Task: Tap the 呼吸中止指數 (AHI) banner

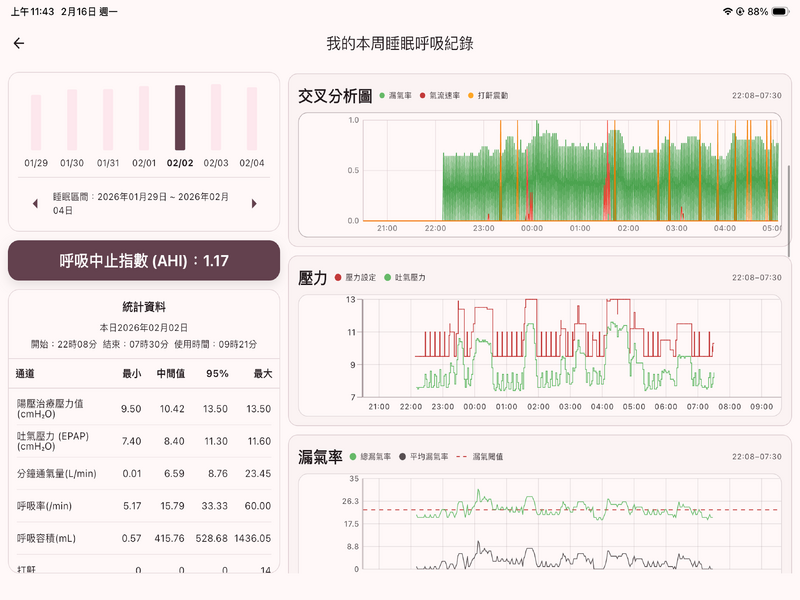Action: [143, 259]
